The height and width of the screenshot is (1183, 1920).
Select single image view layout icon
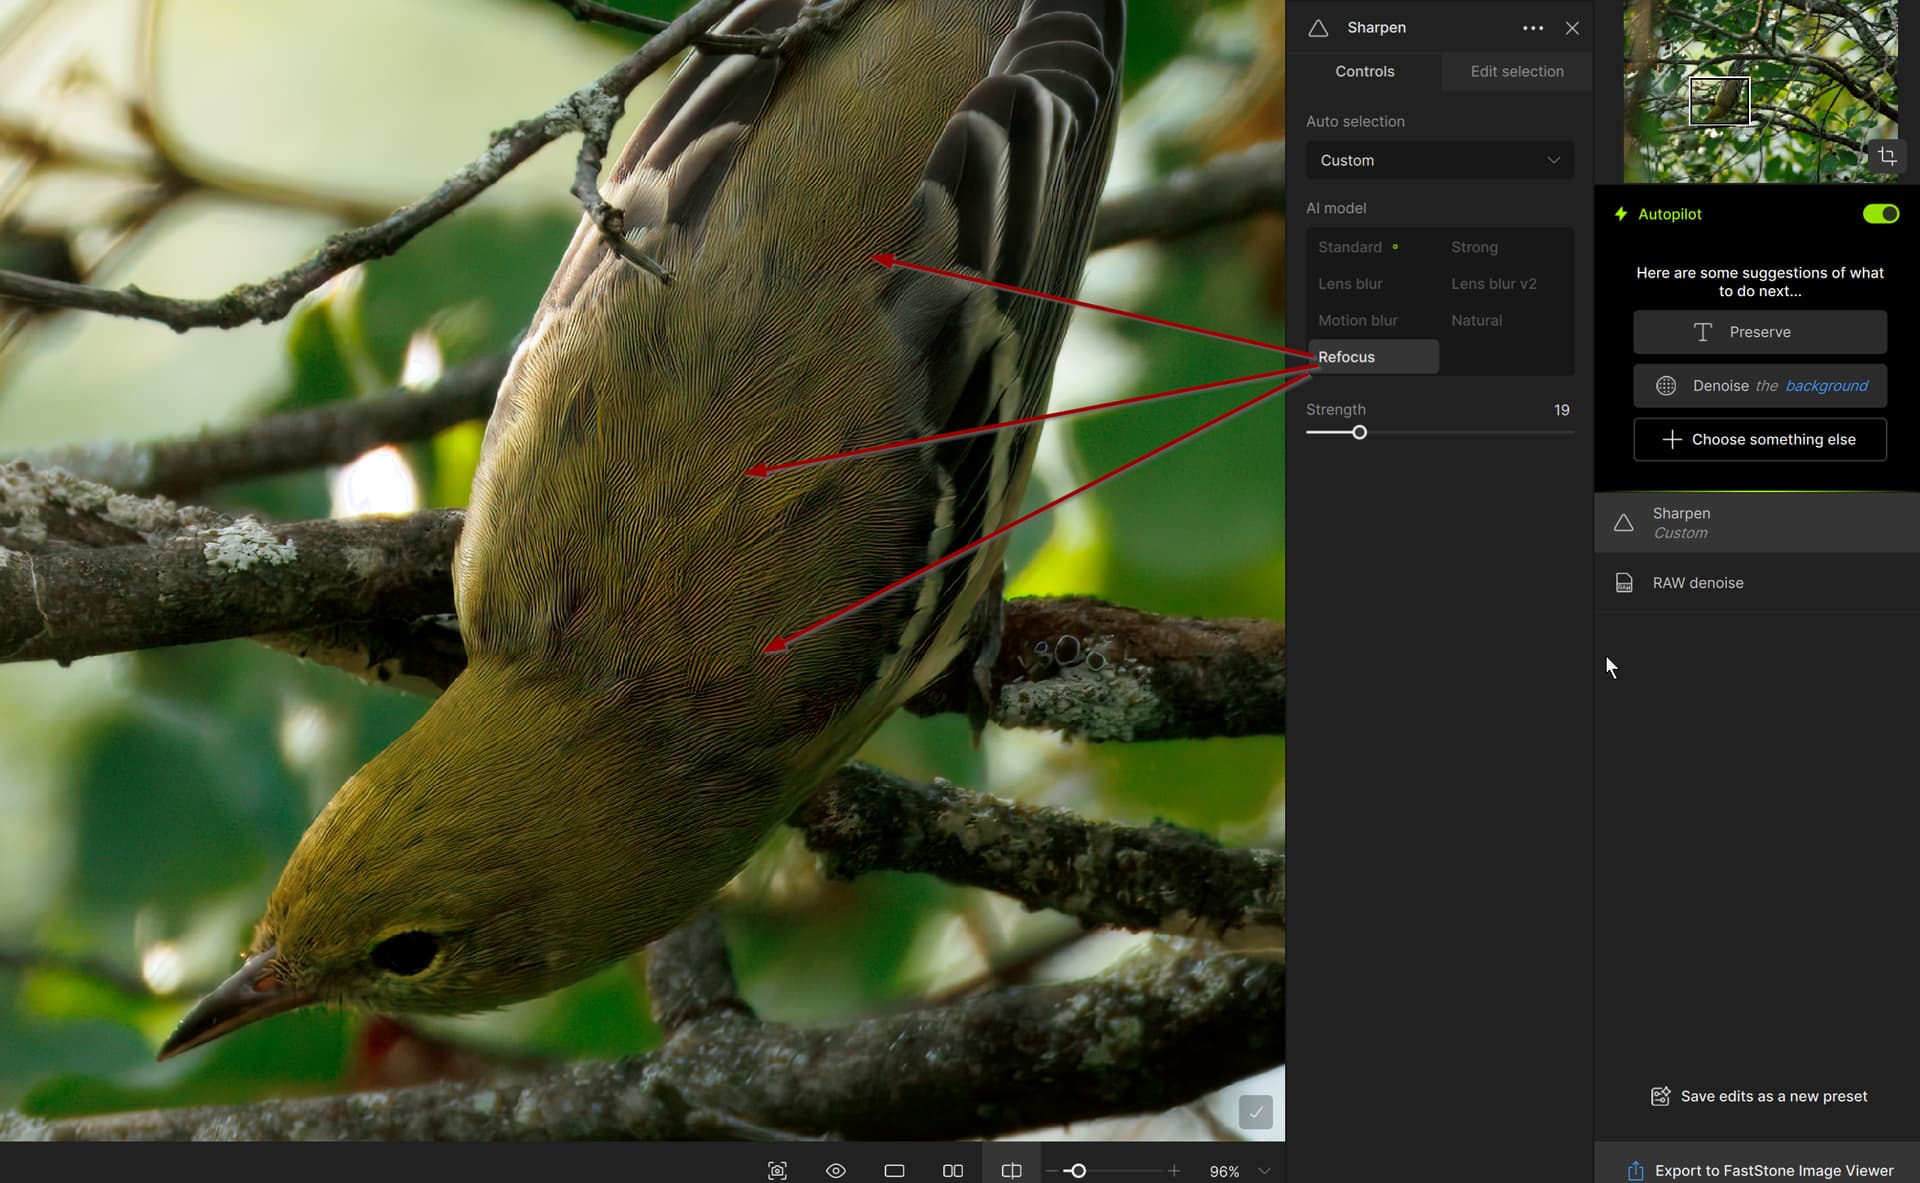(x=894, y=1170)
